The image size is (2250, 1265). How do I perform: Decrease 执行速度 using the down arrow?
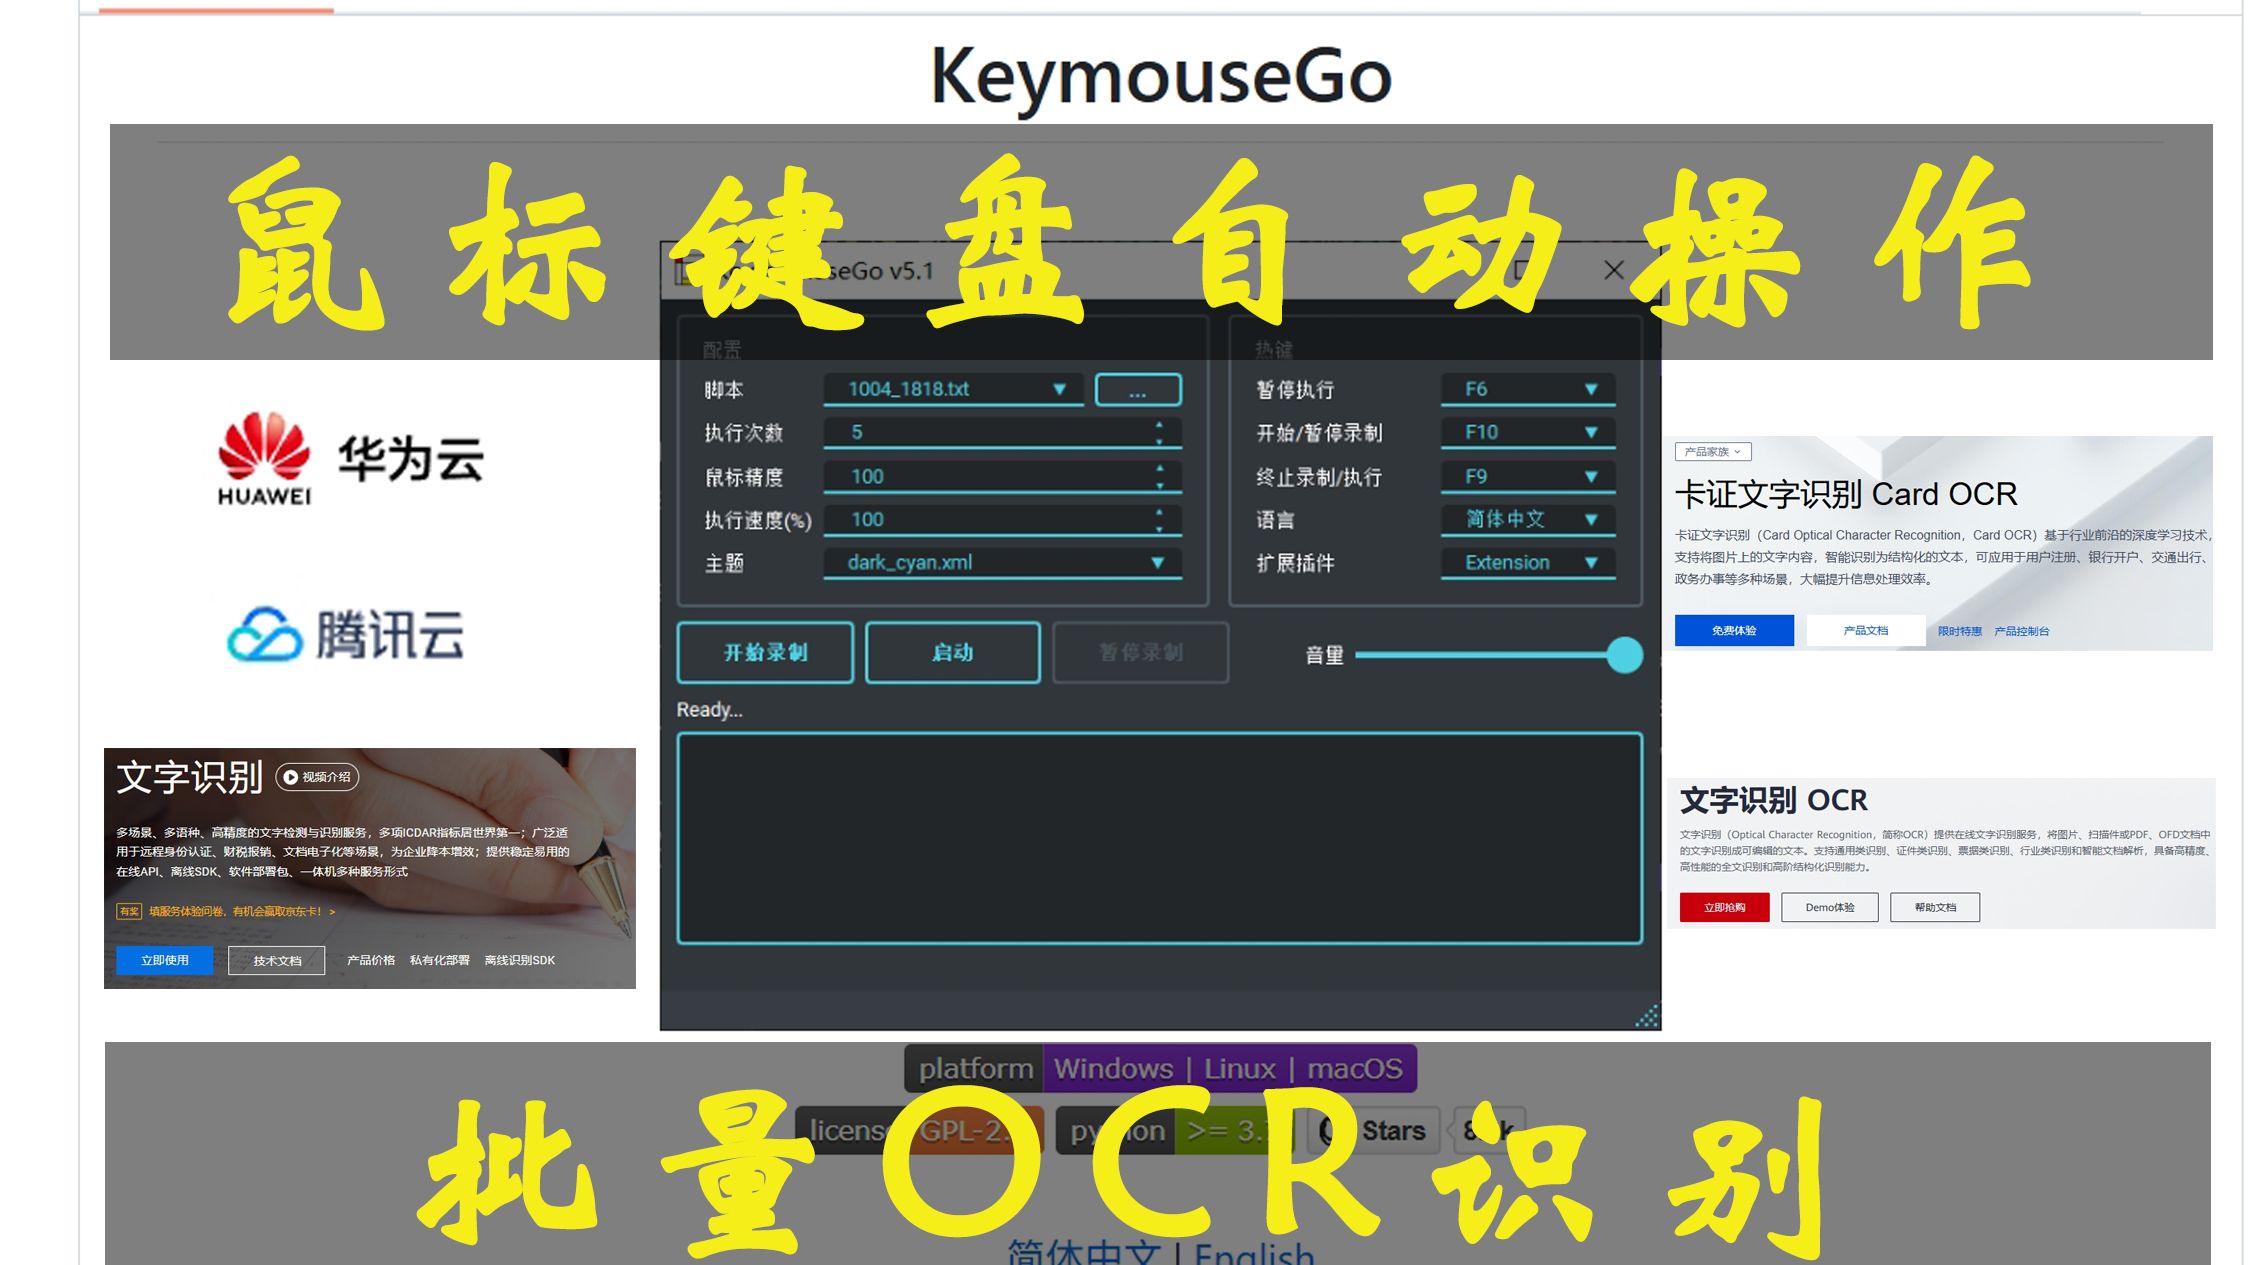(1159, 528)
